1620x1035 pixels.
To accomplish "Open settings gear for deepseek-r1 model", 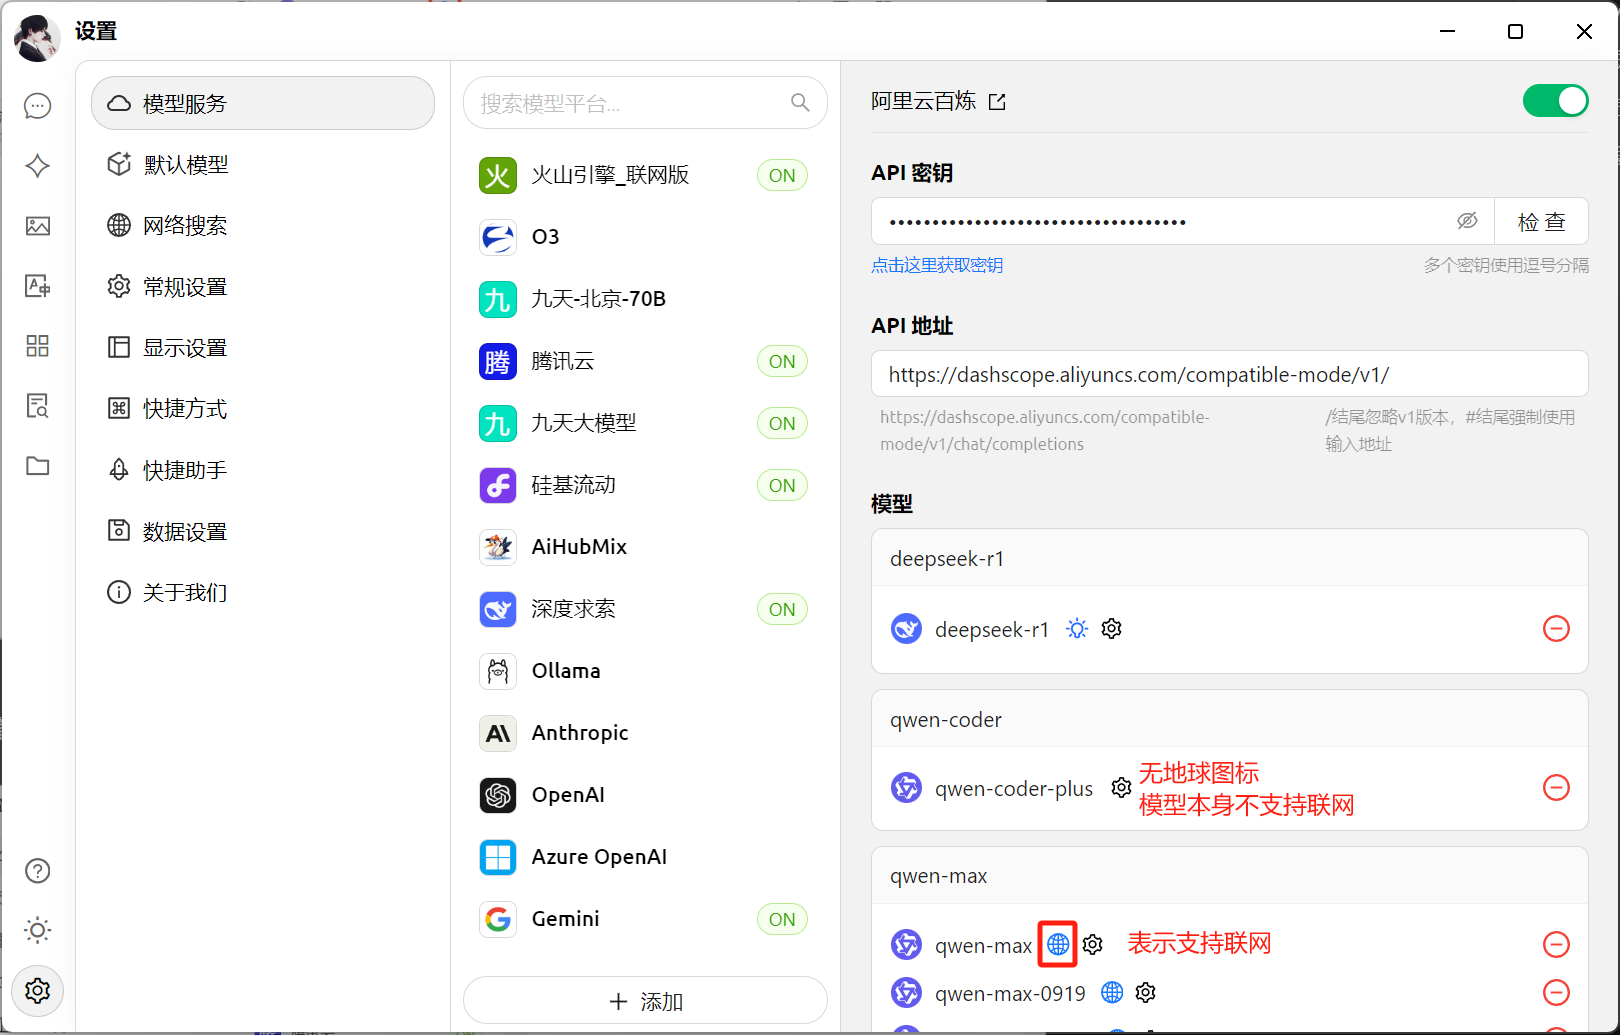I will [x=1111, y=629].
